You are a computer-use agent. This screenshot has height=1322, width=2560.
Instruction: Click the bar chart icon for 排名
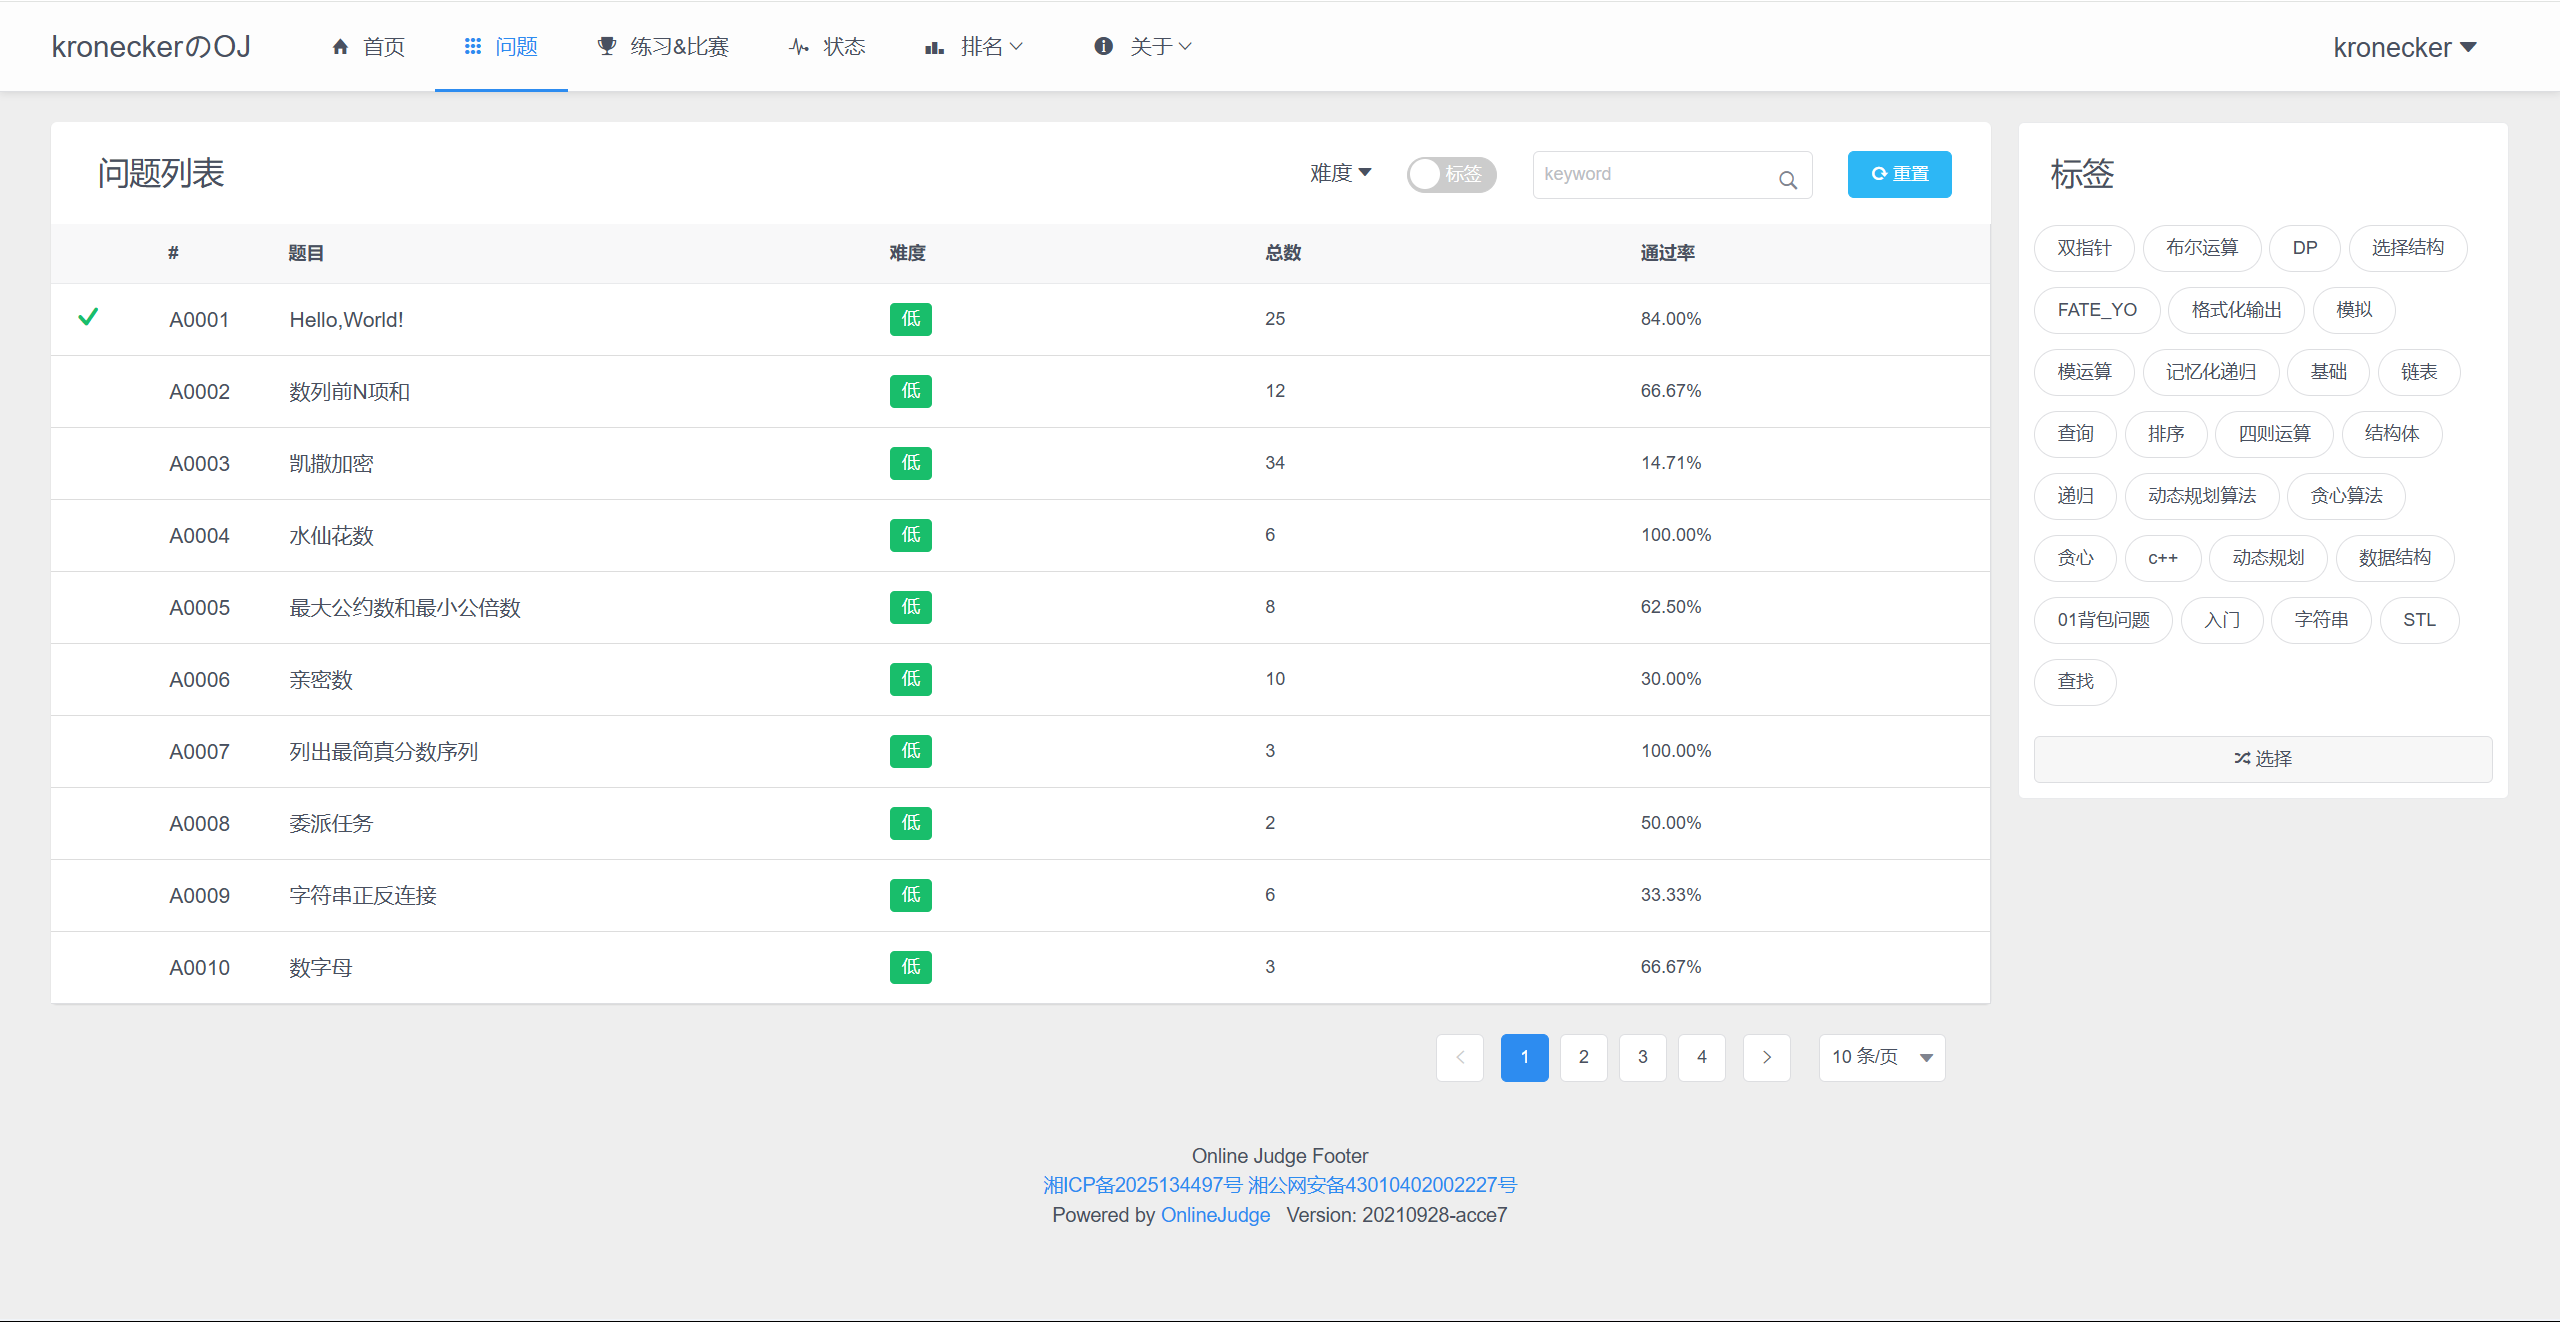pyautogui.click(x=934, y=47)
